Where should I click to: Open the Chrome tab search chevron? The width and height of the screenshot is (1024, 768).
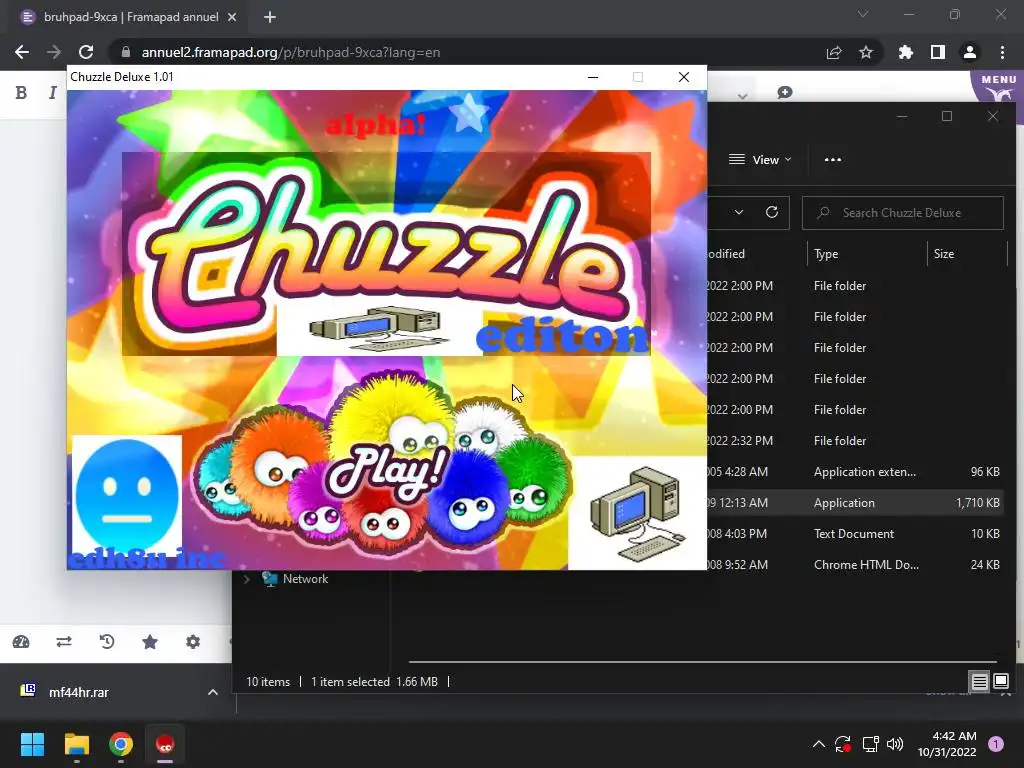coord(863,14)
